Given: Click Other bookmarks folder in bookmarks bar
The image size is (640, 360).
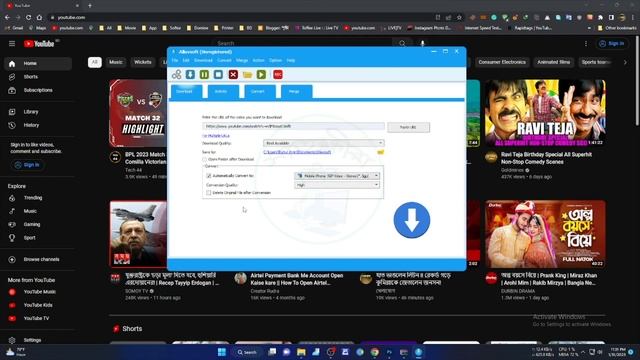Looking at the screenshot, I should pyautogui.click(x=617, y=28).
